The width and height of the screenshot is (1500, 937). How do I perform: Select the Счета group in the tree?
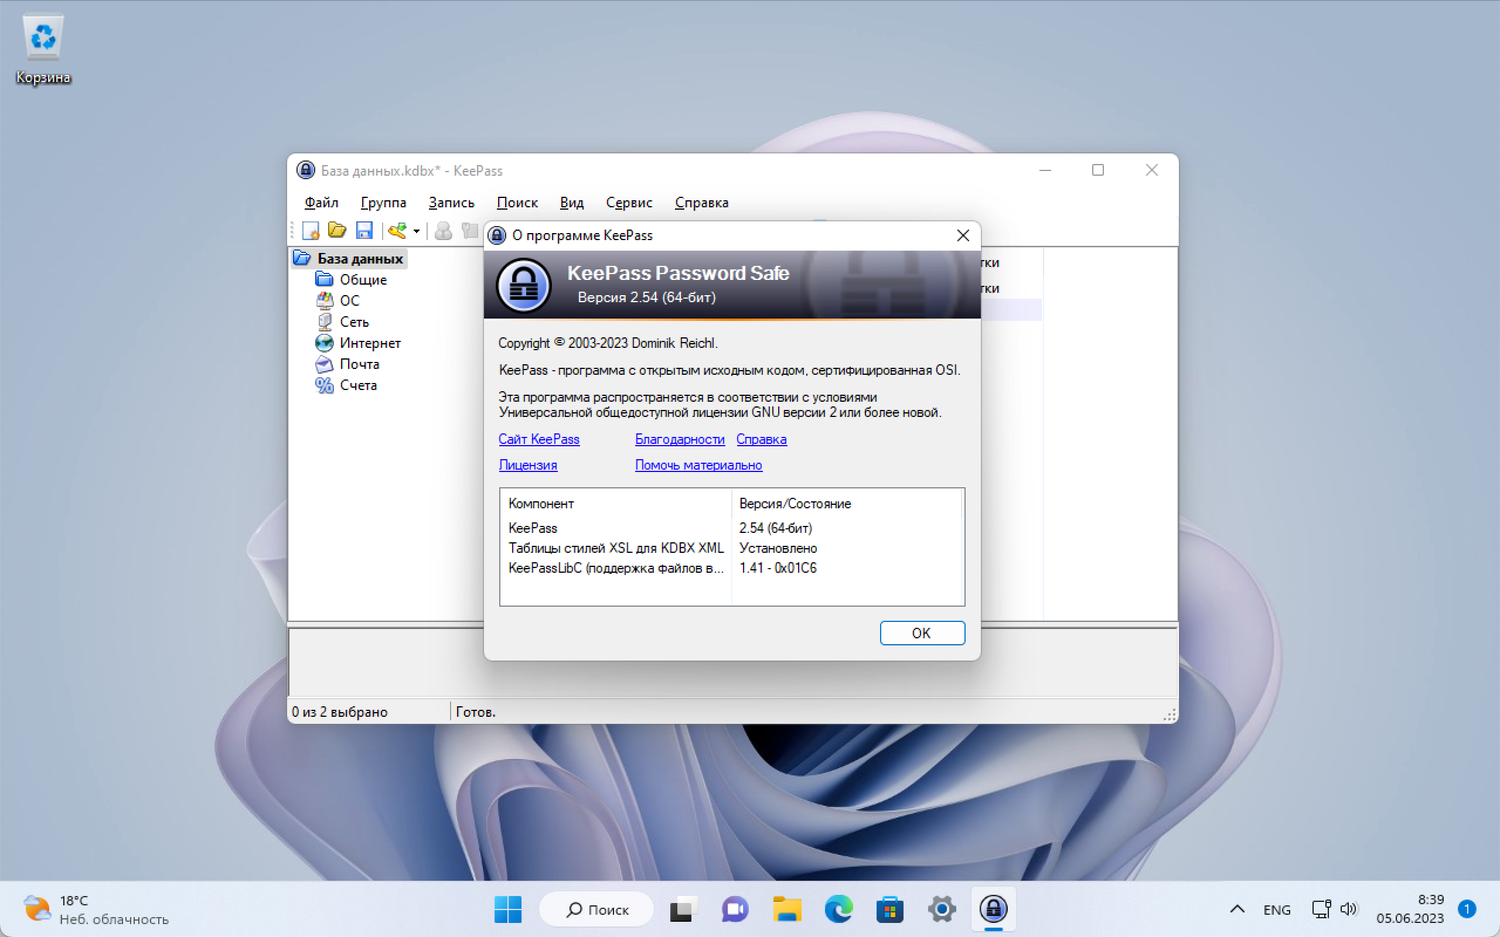pos(358,385)
